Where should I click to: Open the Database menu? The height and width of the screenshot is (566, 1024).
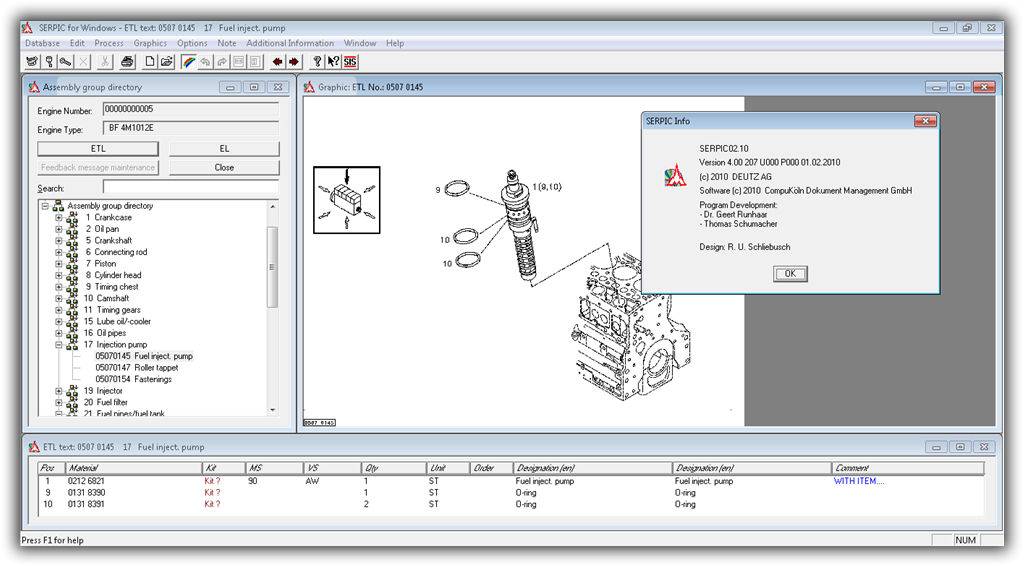42,43
